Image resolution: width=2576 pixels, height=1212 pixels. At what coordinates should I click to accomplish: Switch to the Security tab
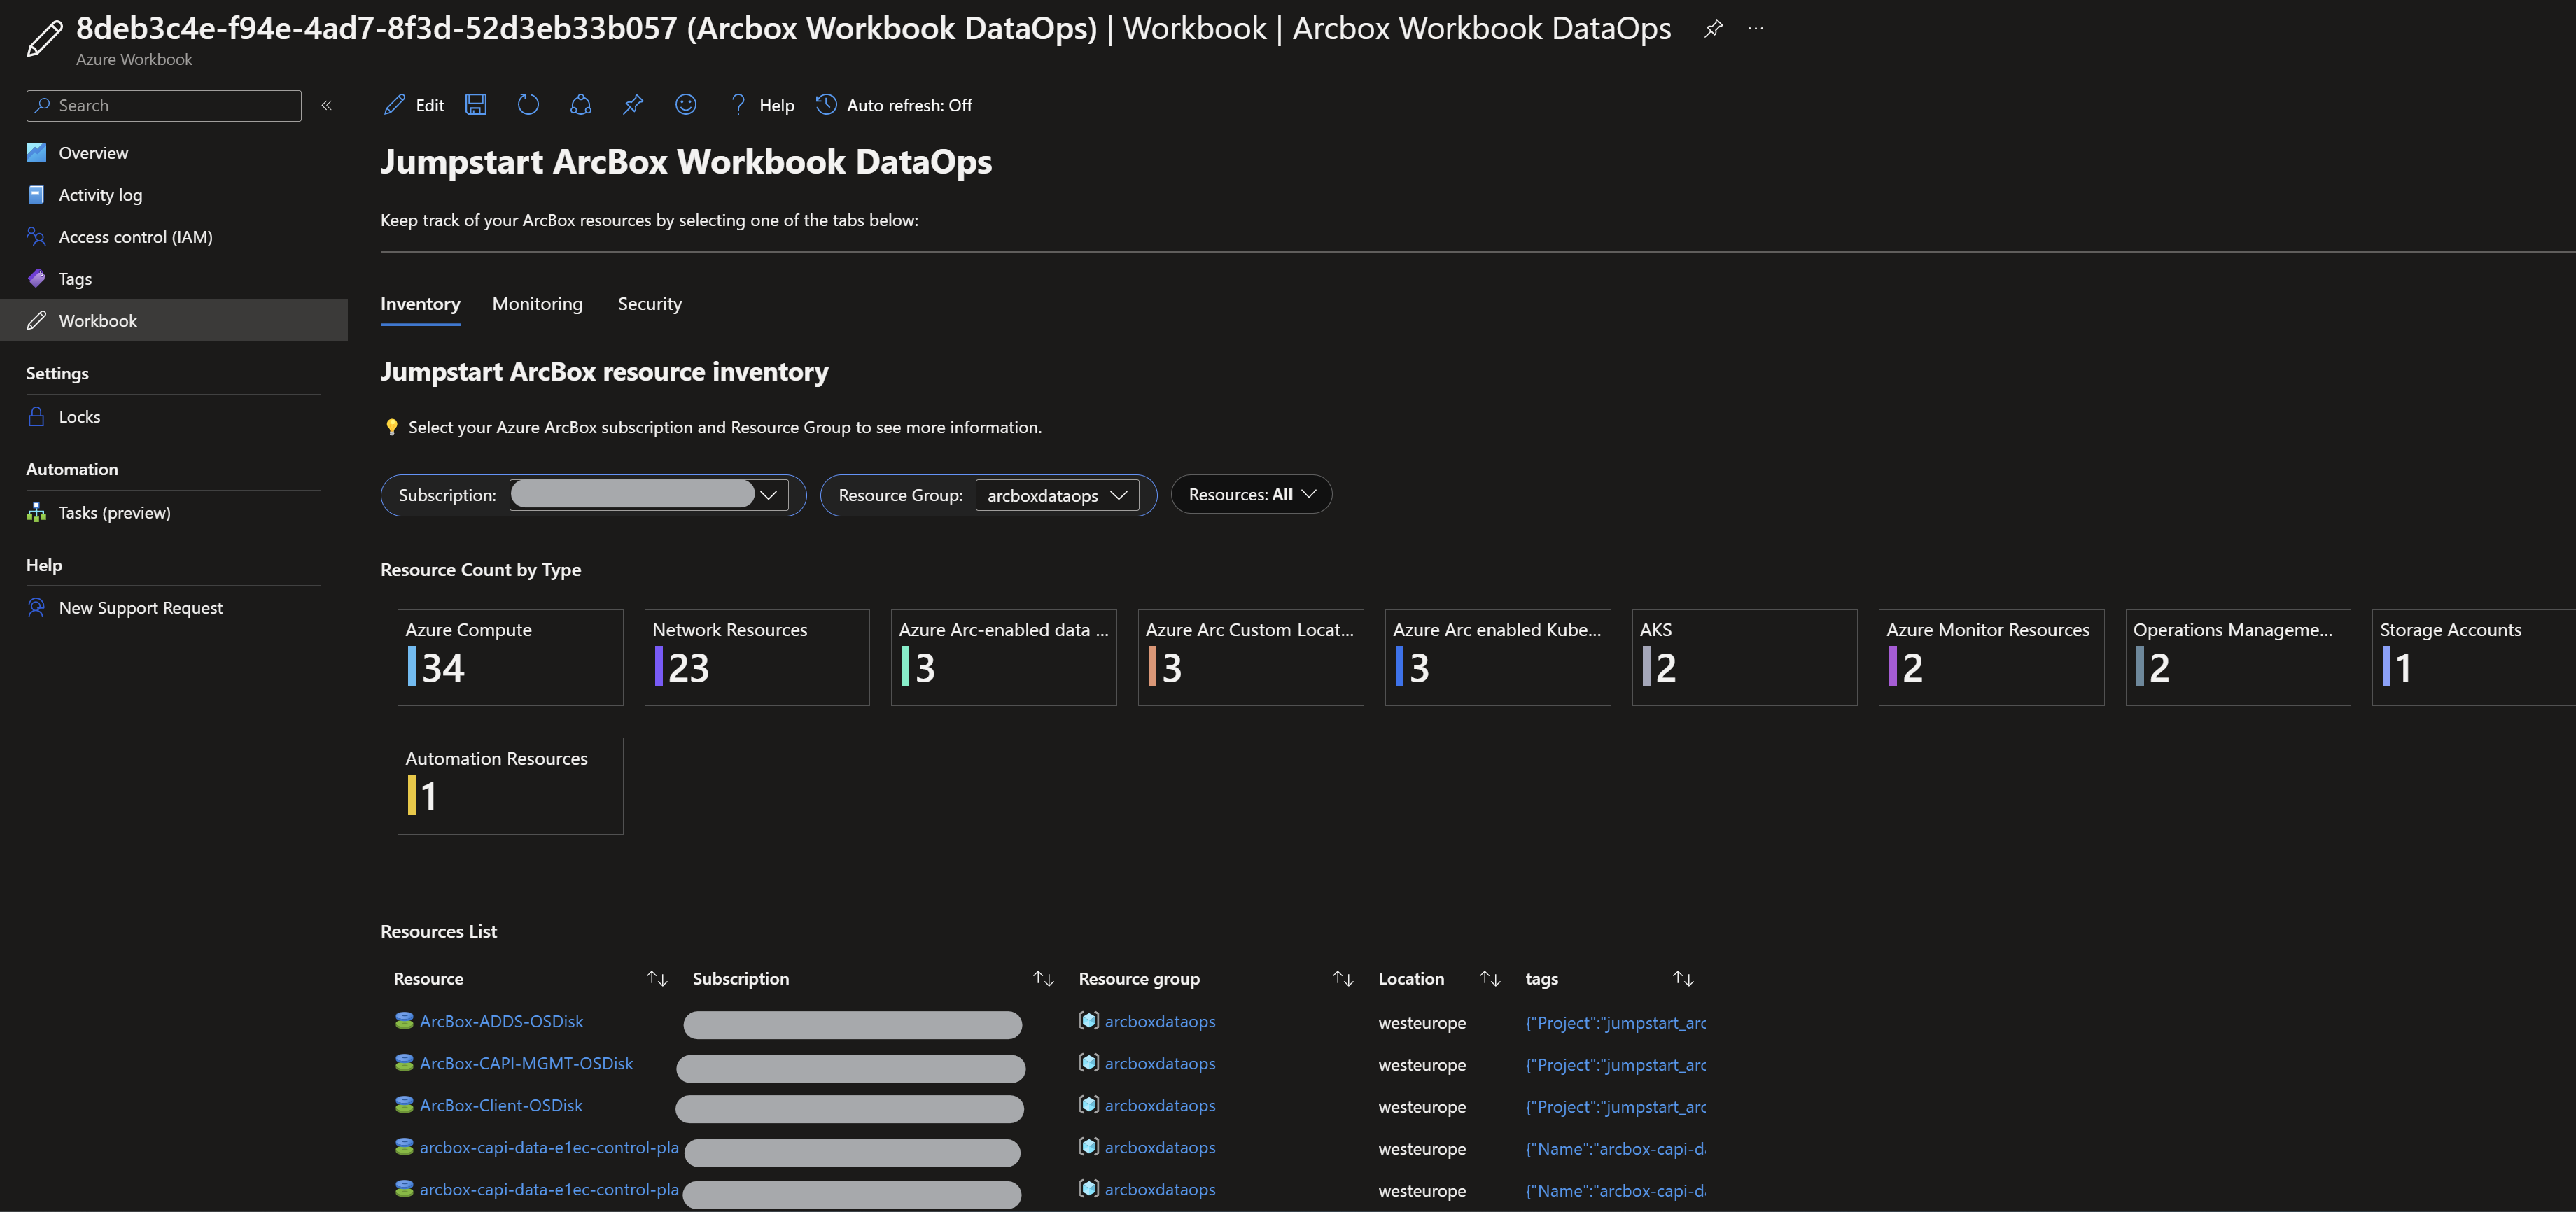click(650, 304)
